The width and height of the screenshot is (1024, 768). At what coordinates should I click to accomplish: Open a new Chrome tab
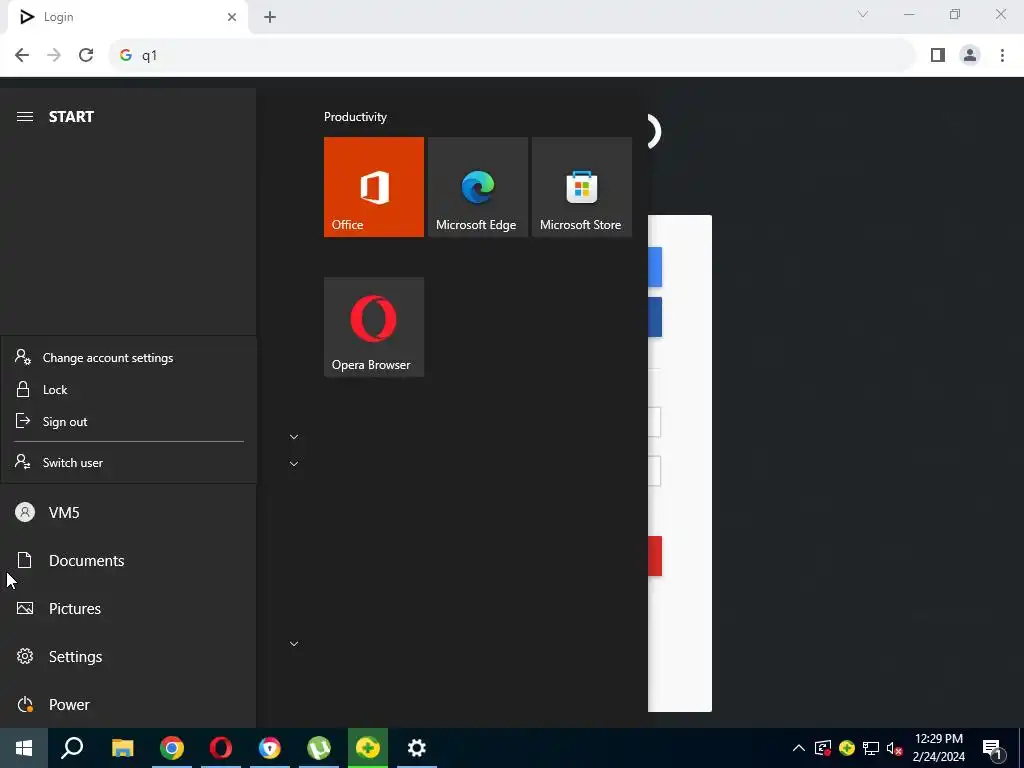click(270, 17)
